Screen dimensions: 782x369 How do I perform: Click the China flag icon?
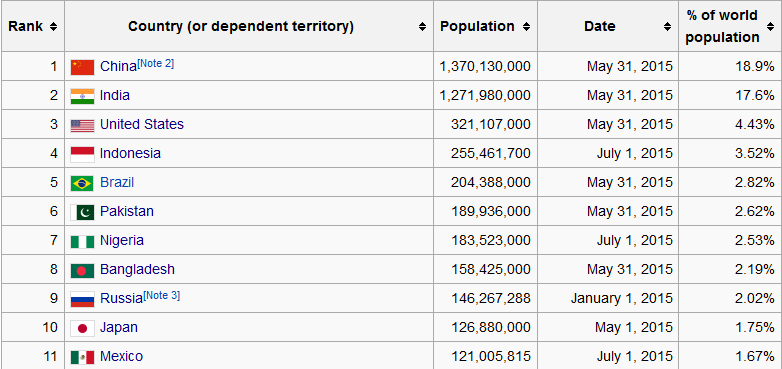82,67
